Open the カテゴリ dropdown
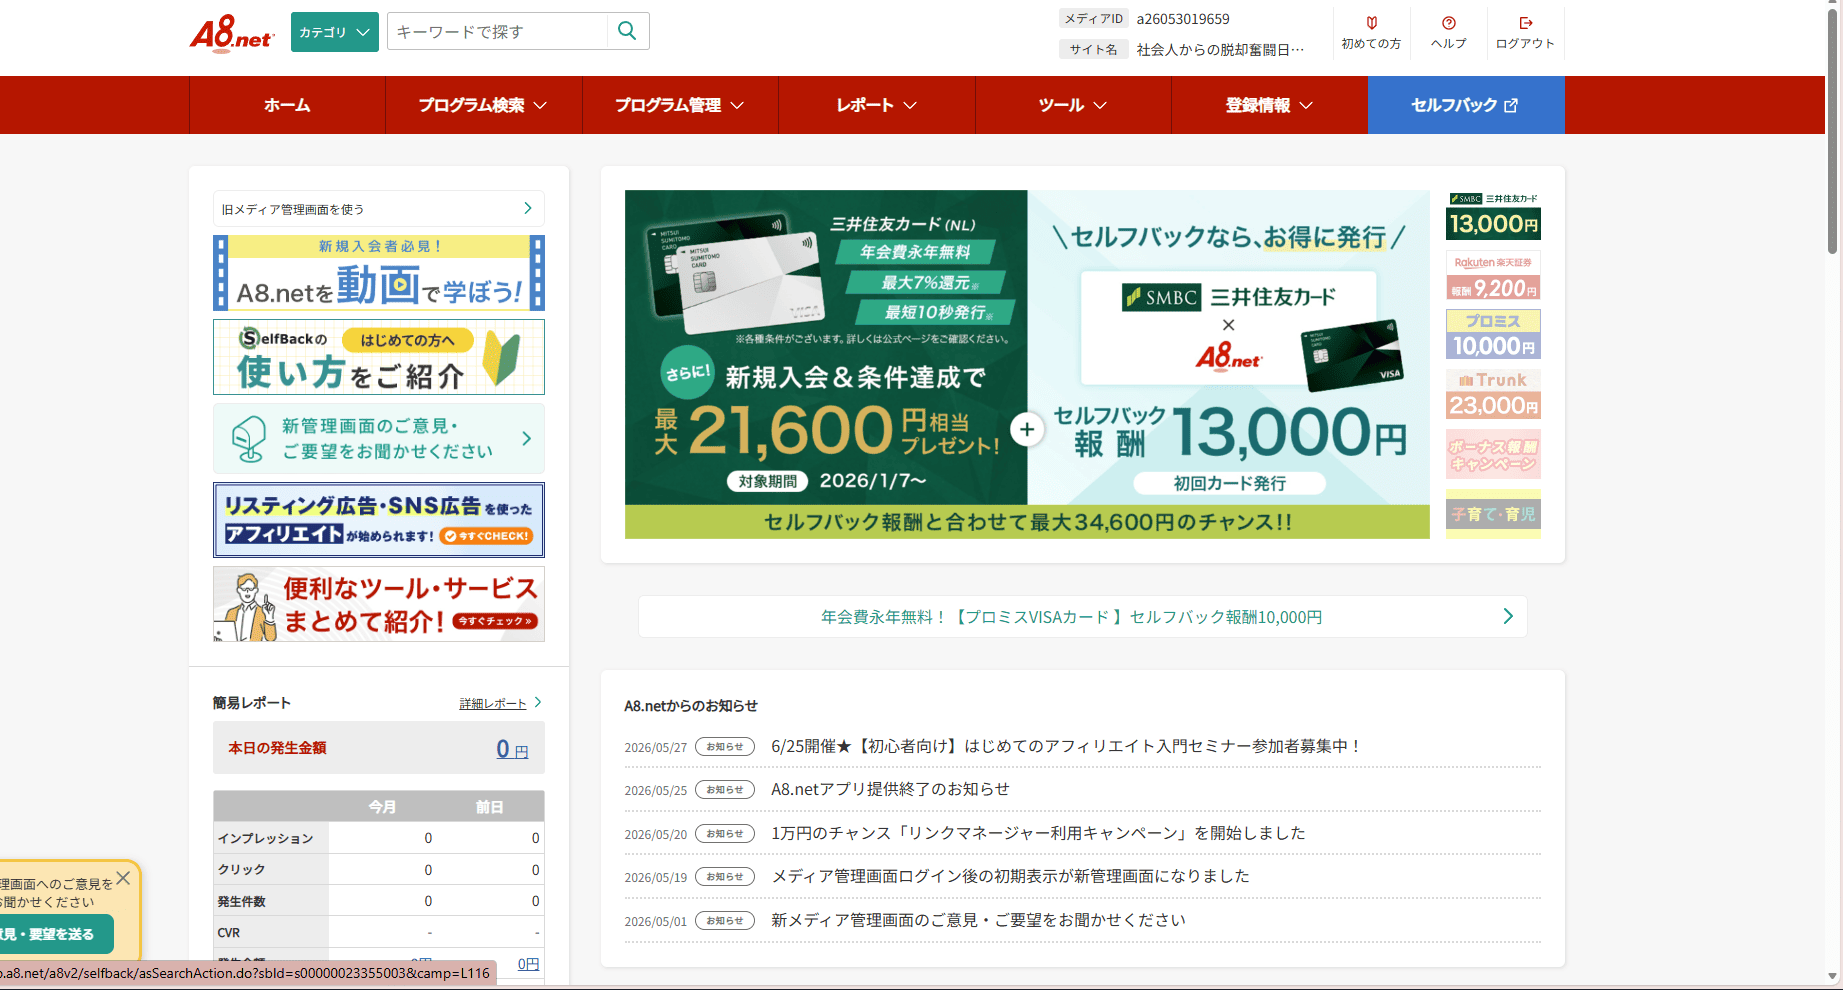 pyautogui.click(x=335, y=32)
